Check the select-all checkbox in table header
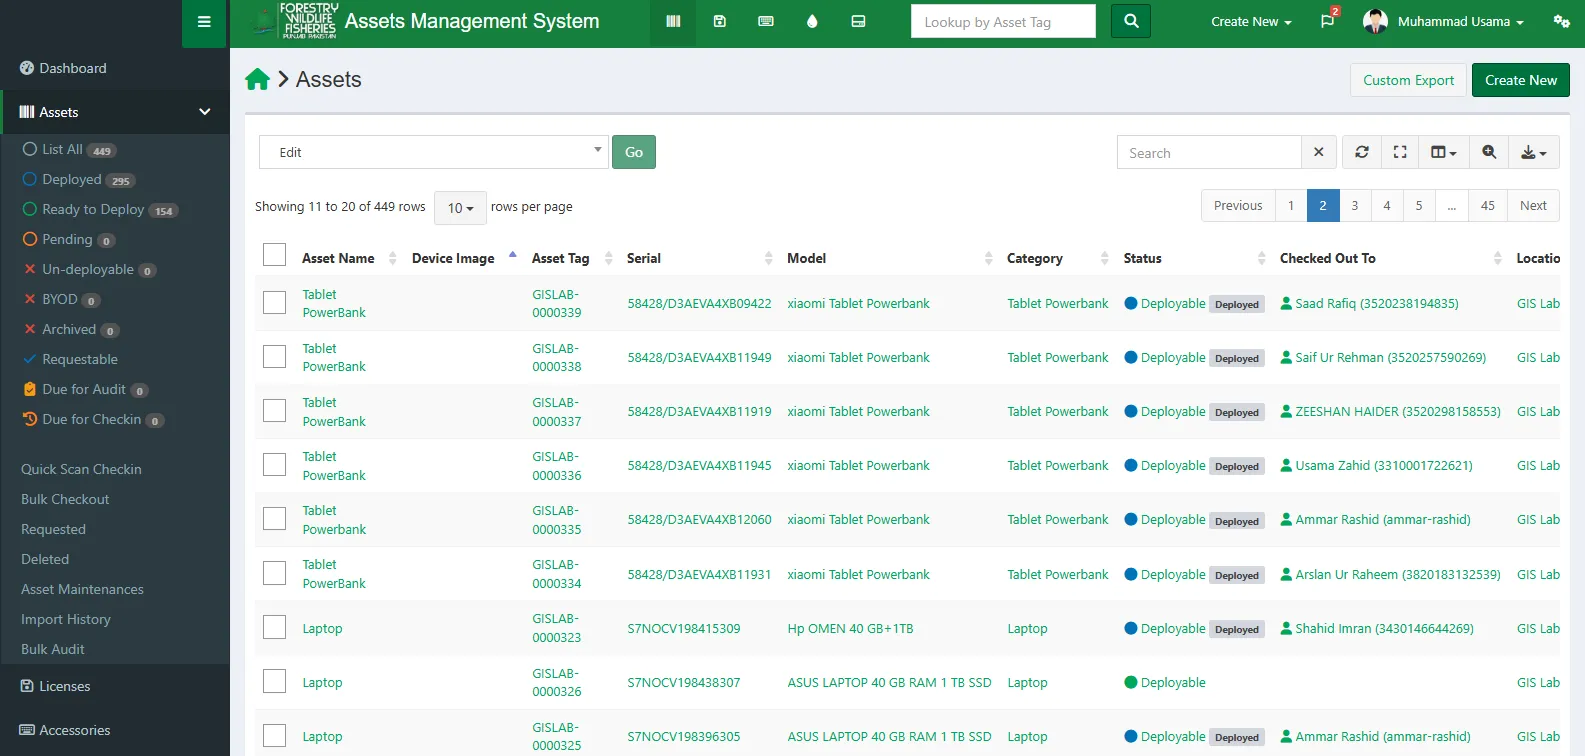1585x756 pixels. coord(275,256)
